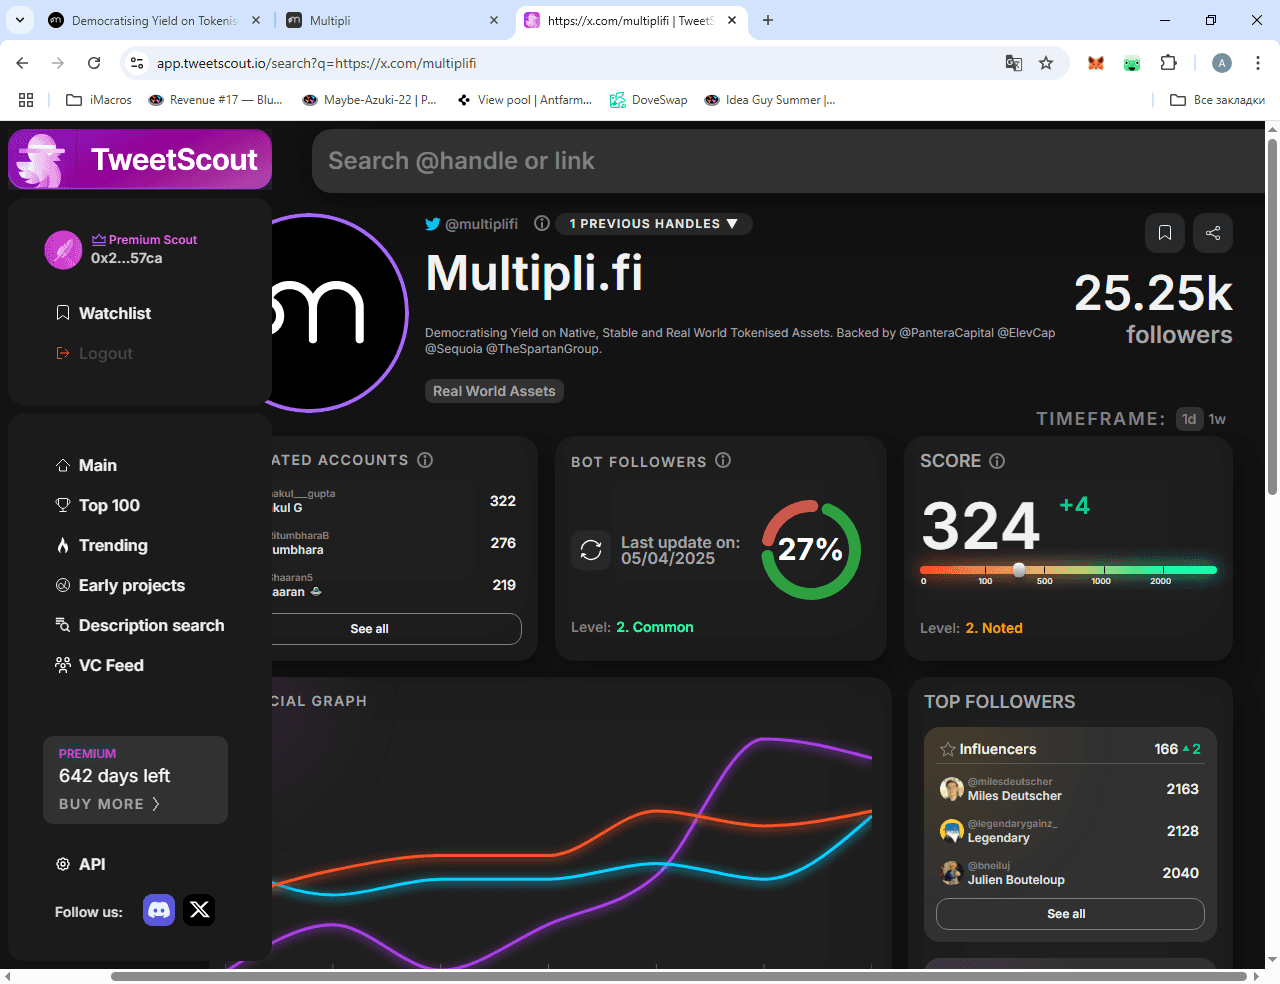Viewport: 1280px width, 984px height.
Task: Click the TweetScout logo
Action: click(x=140, y=159)
